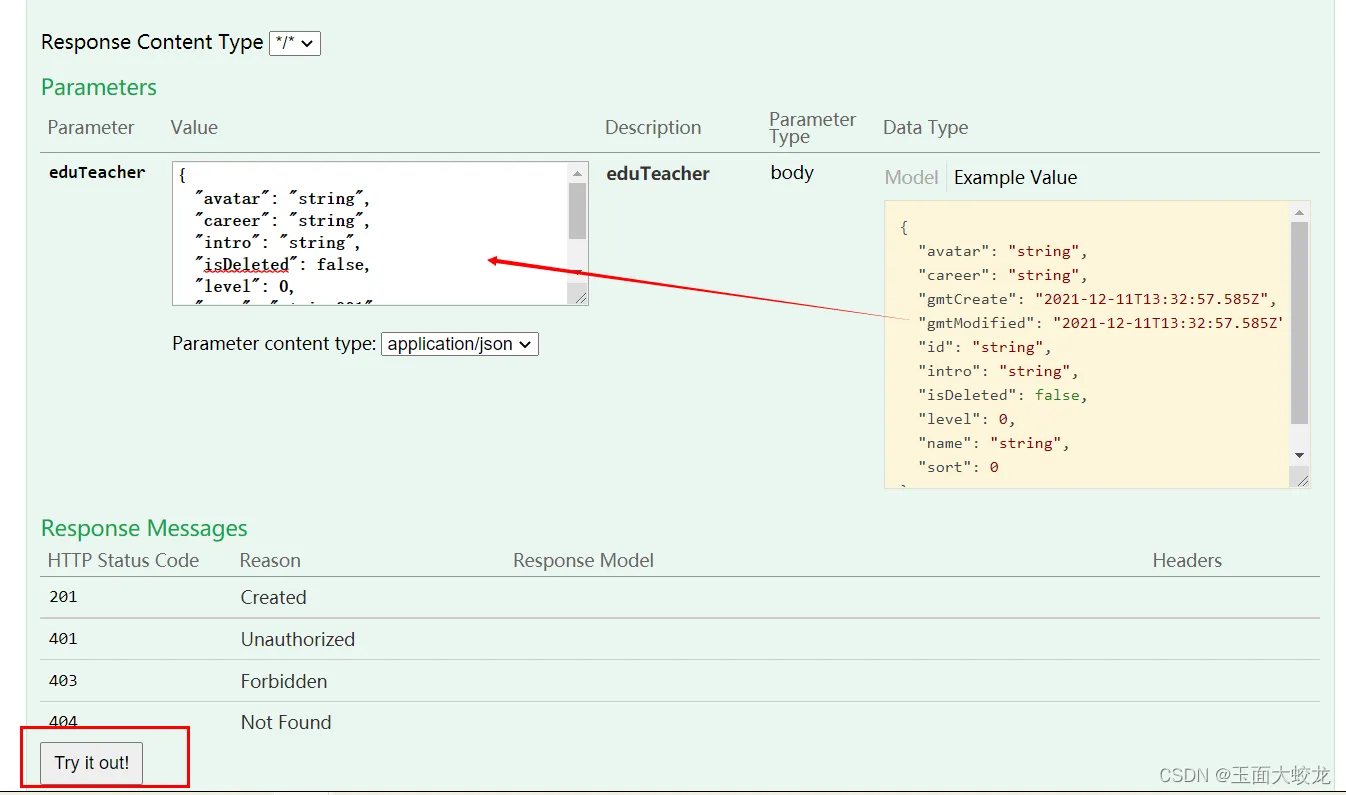Image resolution: width=1346 pixels, height=795 pixels.
Task: Click the Forbidden reason text
Action: pos(284,681)
